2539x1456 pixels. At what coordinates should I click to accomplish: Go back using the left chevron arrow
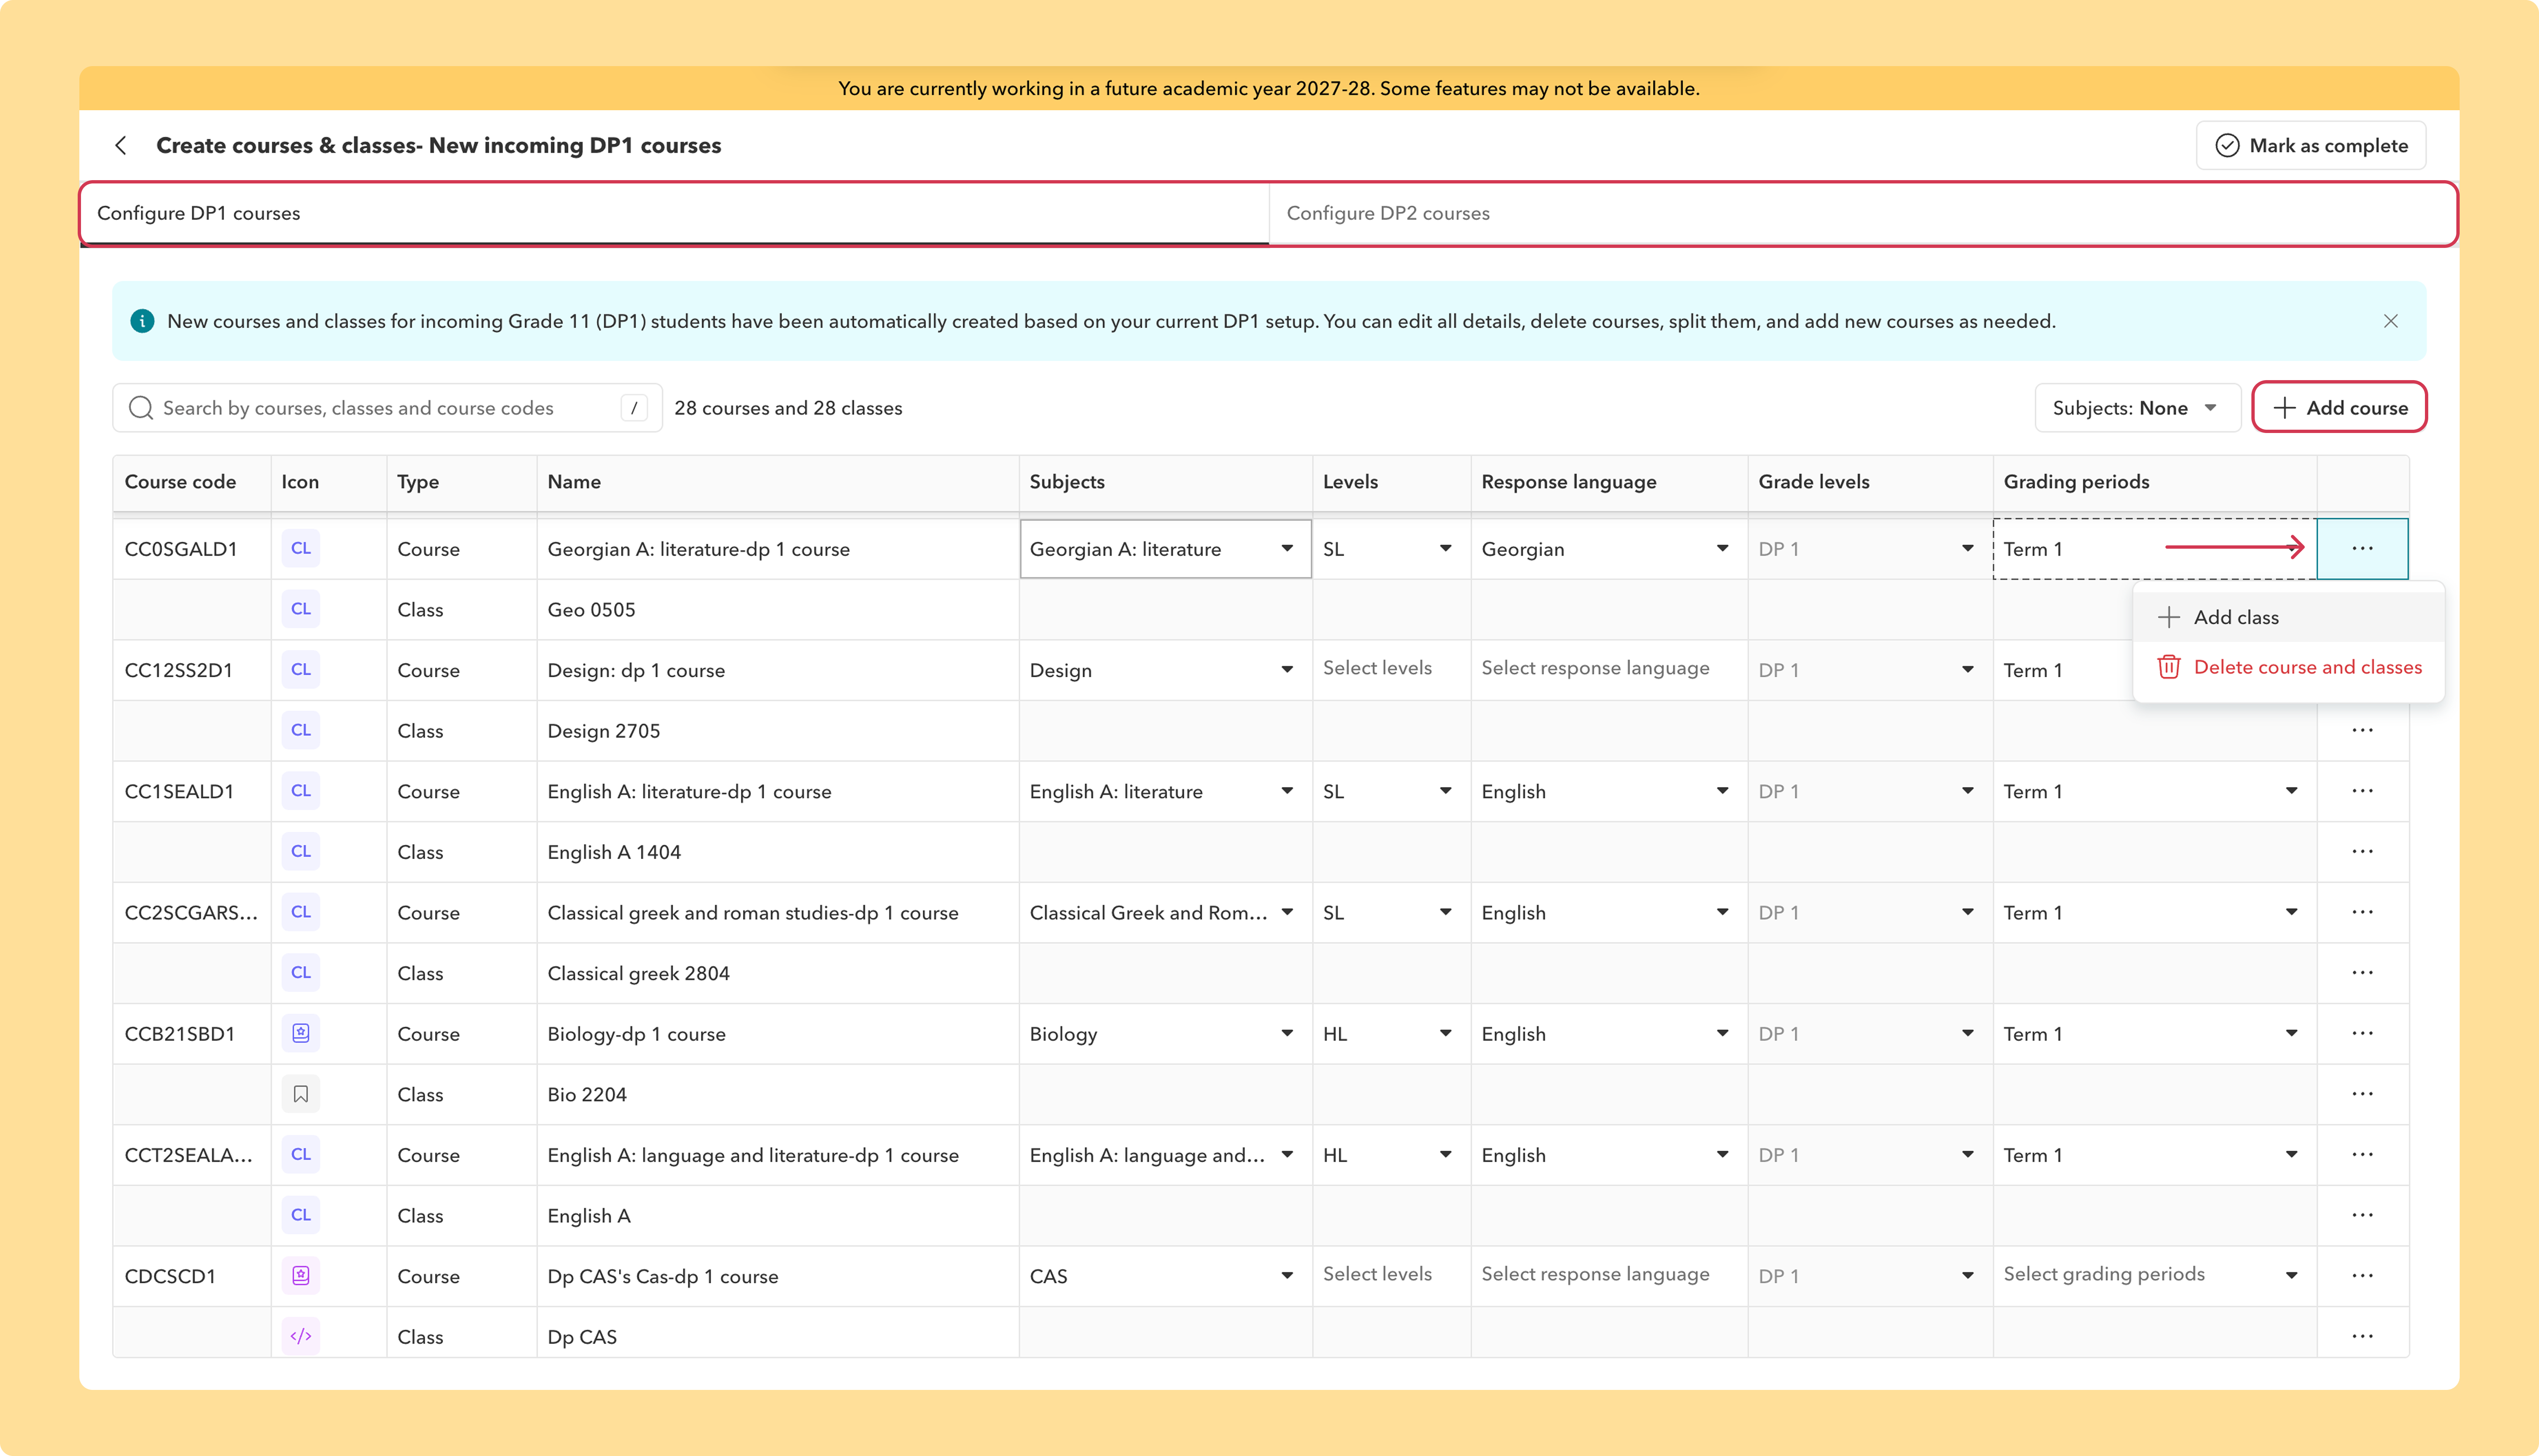click(x=121, y=146)
